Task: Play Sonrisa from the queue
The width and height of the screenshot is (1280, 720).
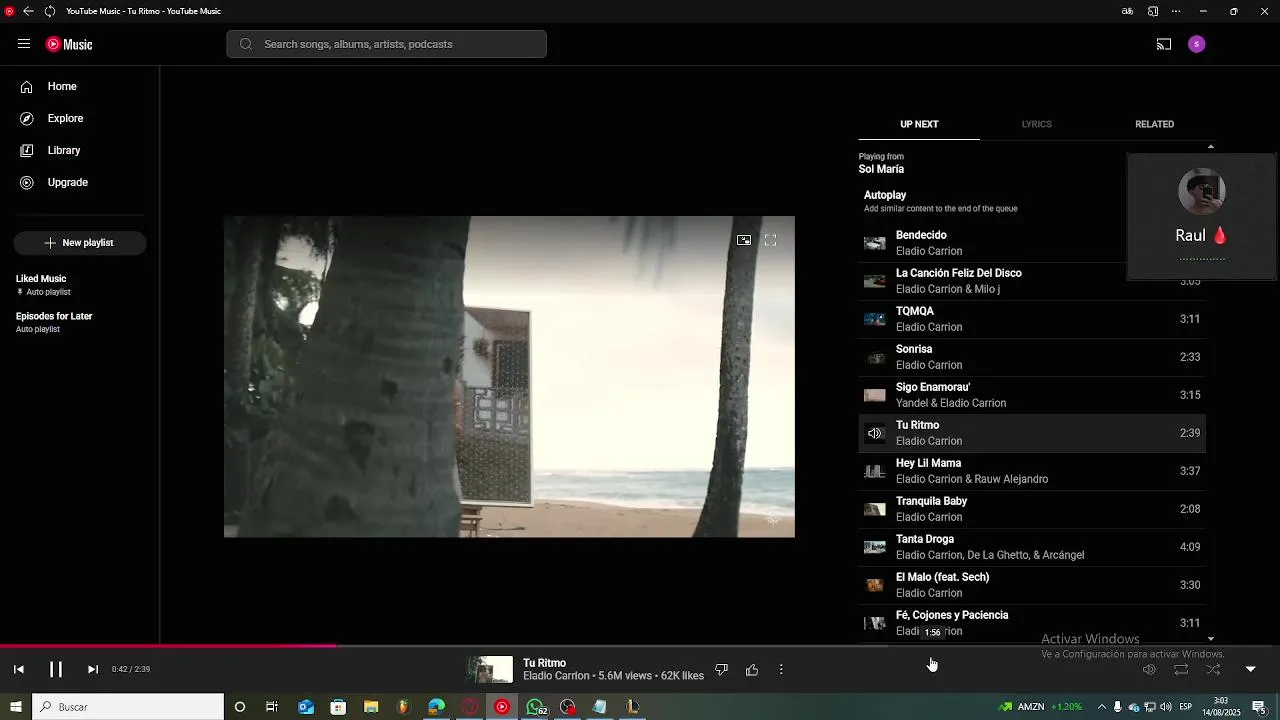Action: pos(1032,357)
